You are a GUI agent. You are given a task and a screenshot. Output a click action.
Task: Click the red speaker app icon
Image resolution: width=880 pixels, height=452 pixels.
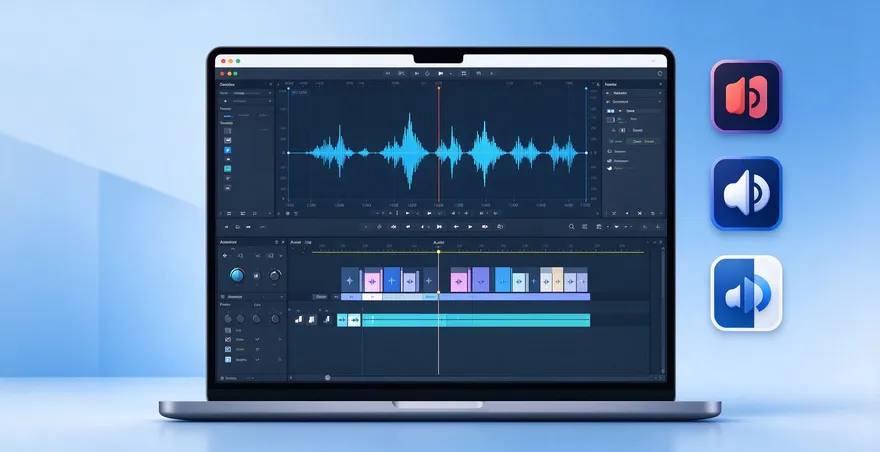tap(746, 97)
